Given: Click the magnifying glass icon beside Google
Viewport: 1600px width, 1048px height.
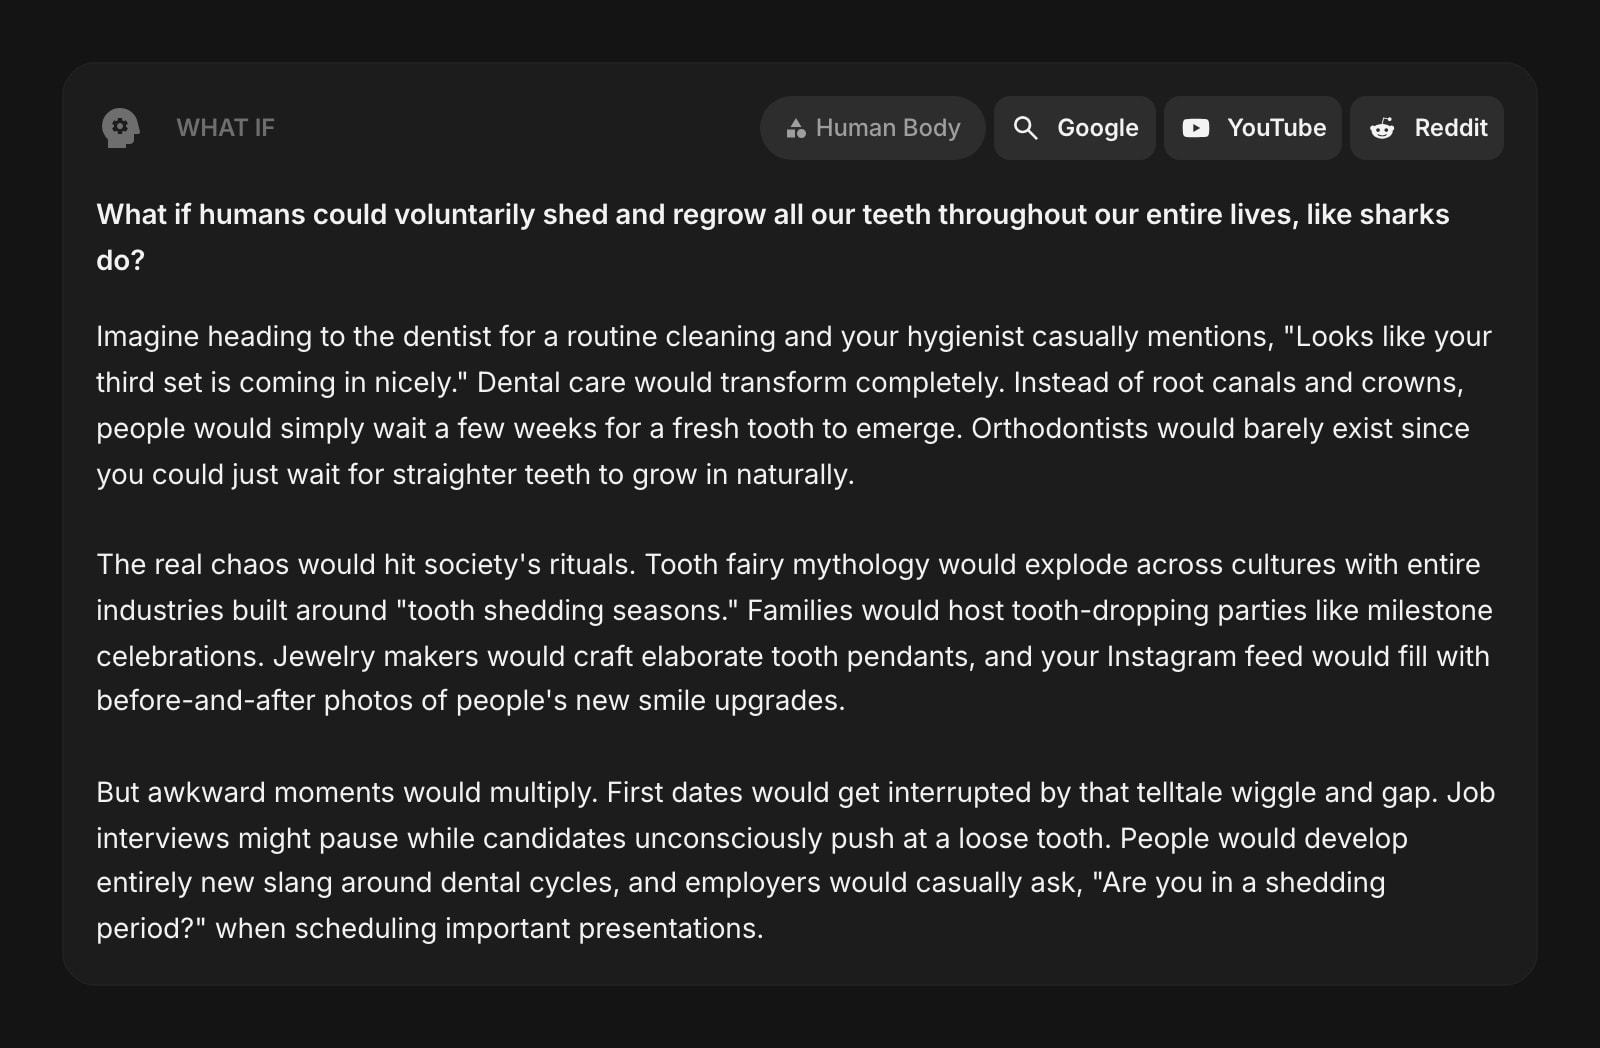Looking at the screenshot, I should [x=1025, y=128].
